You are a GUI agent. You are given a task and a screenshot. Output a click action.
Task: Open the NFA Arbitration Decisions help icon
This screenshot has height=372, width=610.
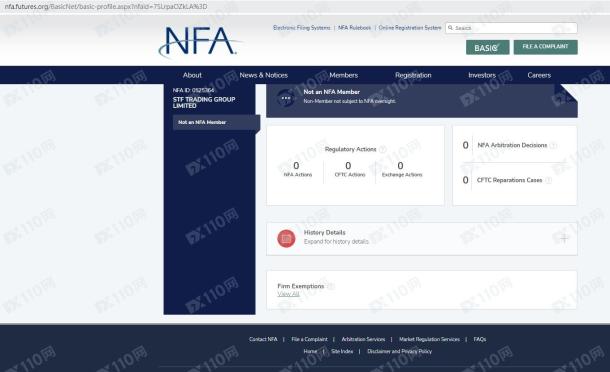[x=554, y=146]
